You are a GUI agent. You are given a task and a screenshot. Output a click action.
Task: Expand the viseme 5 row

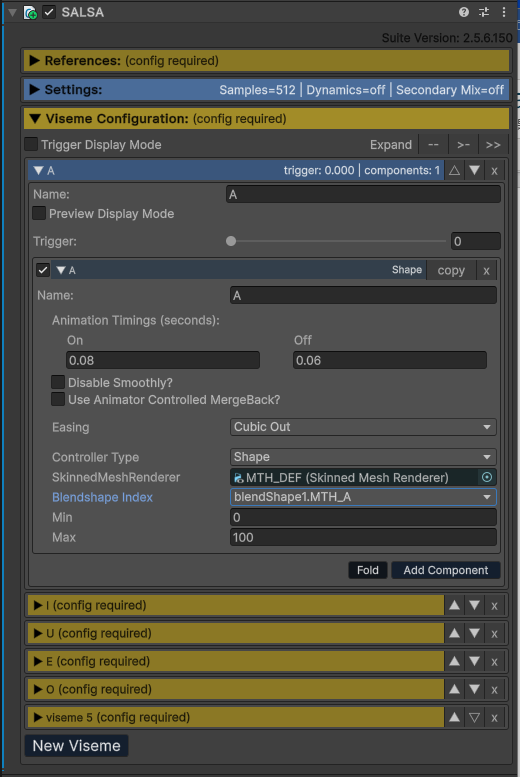tap(236, 718)
